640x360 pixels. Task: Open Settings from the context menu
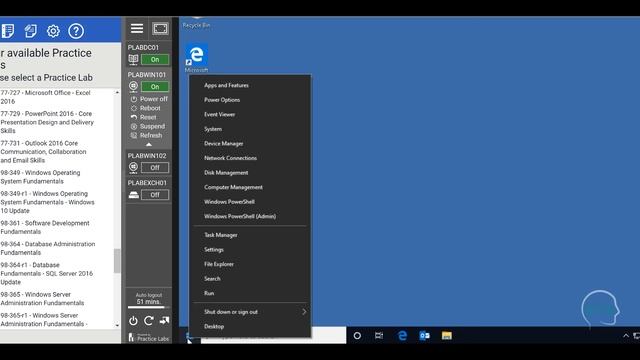(x=214, y=249)
